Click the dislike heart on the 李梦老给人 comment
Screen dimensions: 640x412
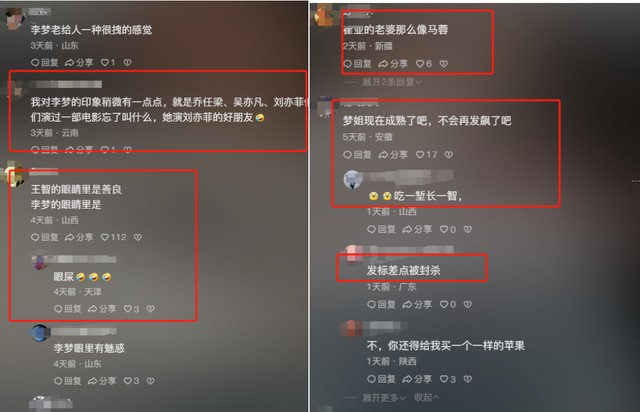pos(128,62)
